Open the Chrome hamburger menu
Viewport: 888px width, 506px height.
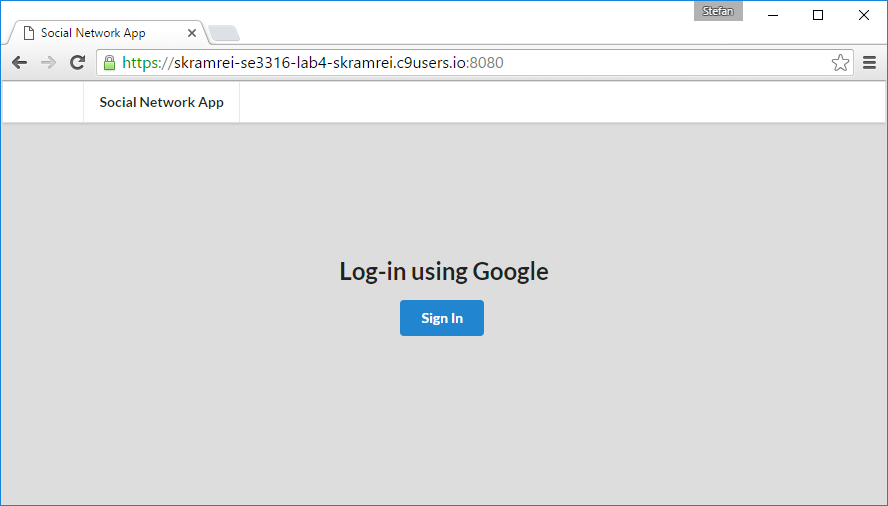coord(869,62)
